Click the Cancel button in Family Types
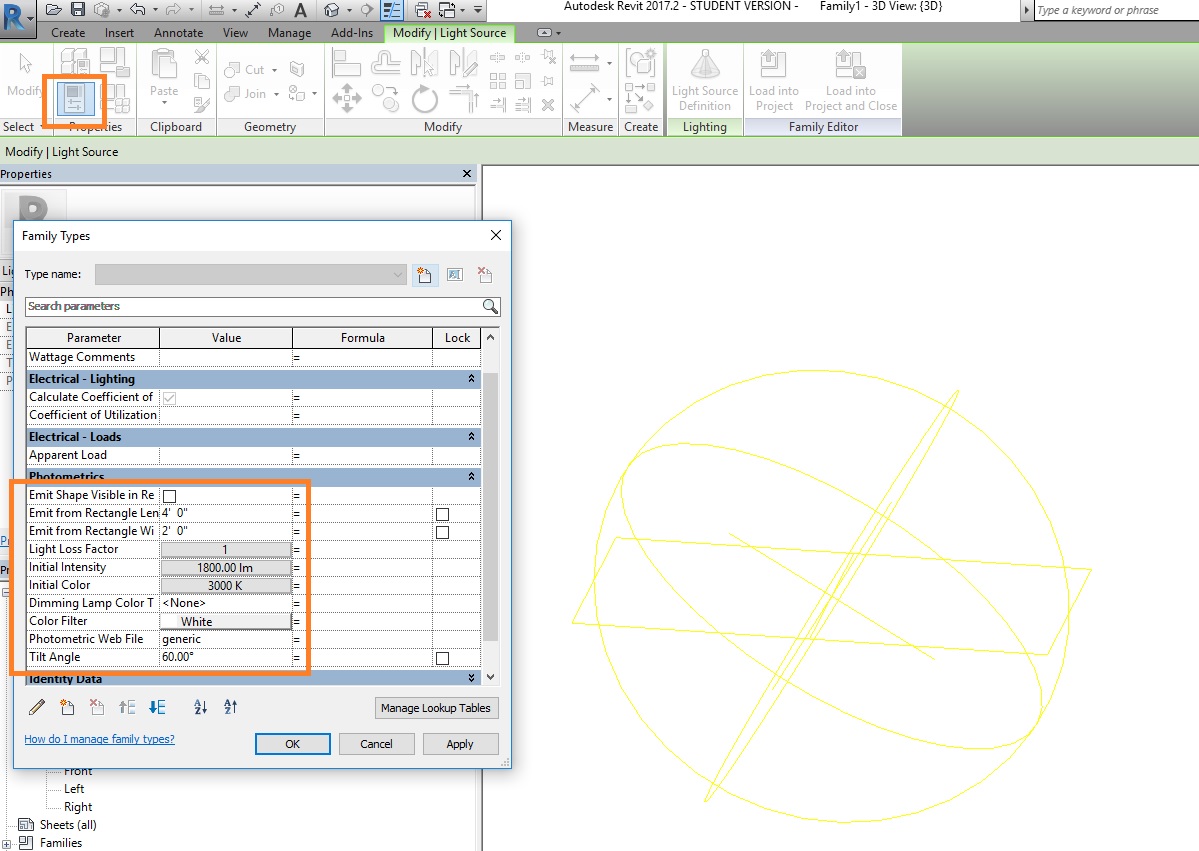Viewport: 1199px width, 851px height. point(376,744)
